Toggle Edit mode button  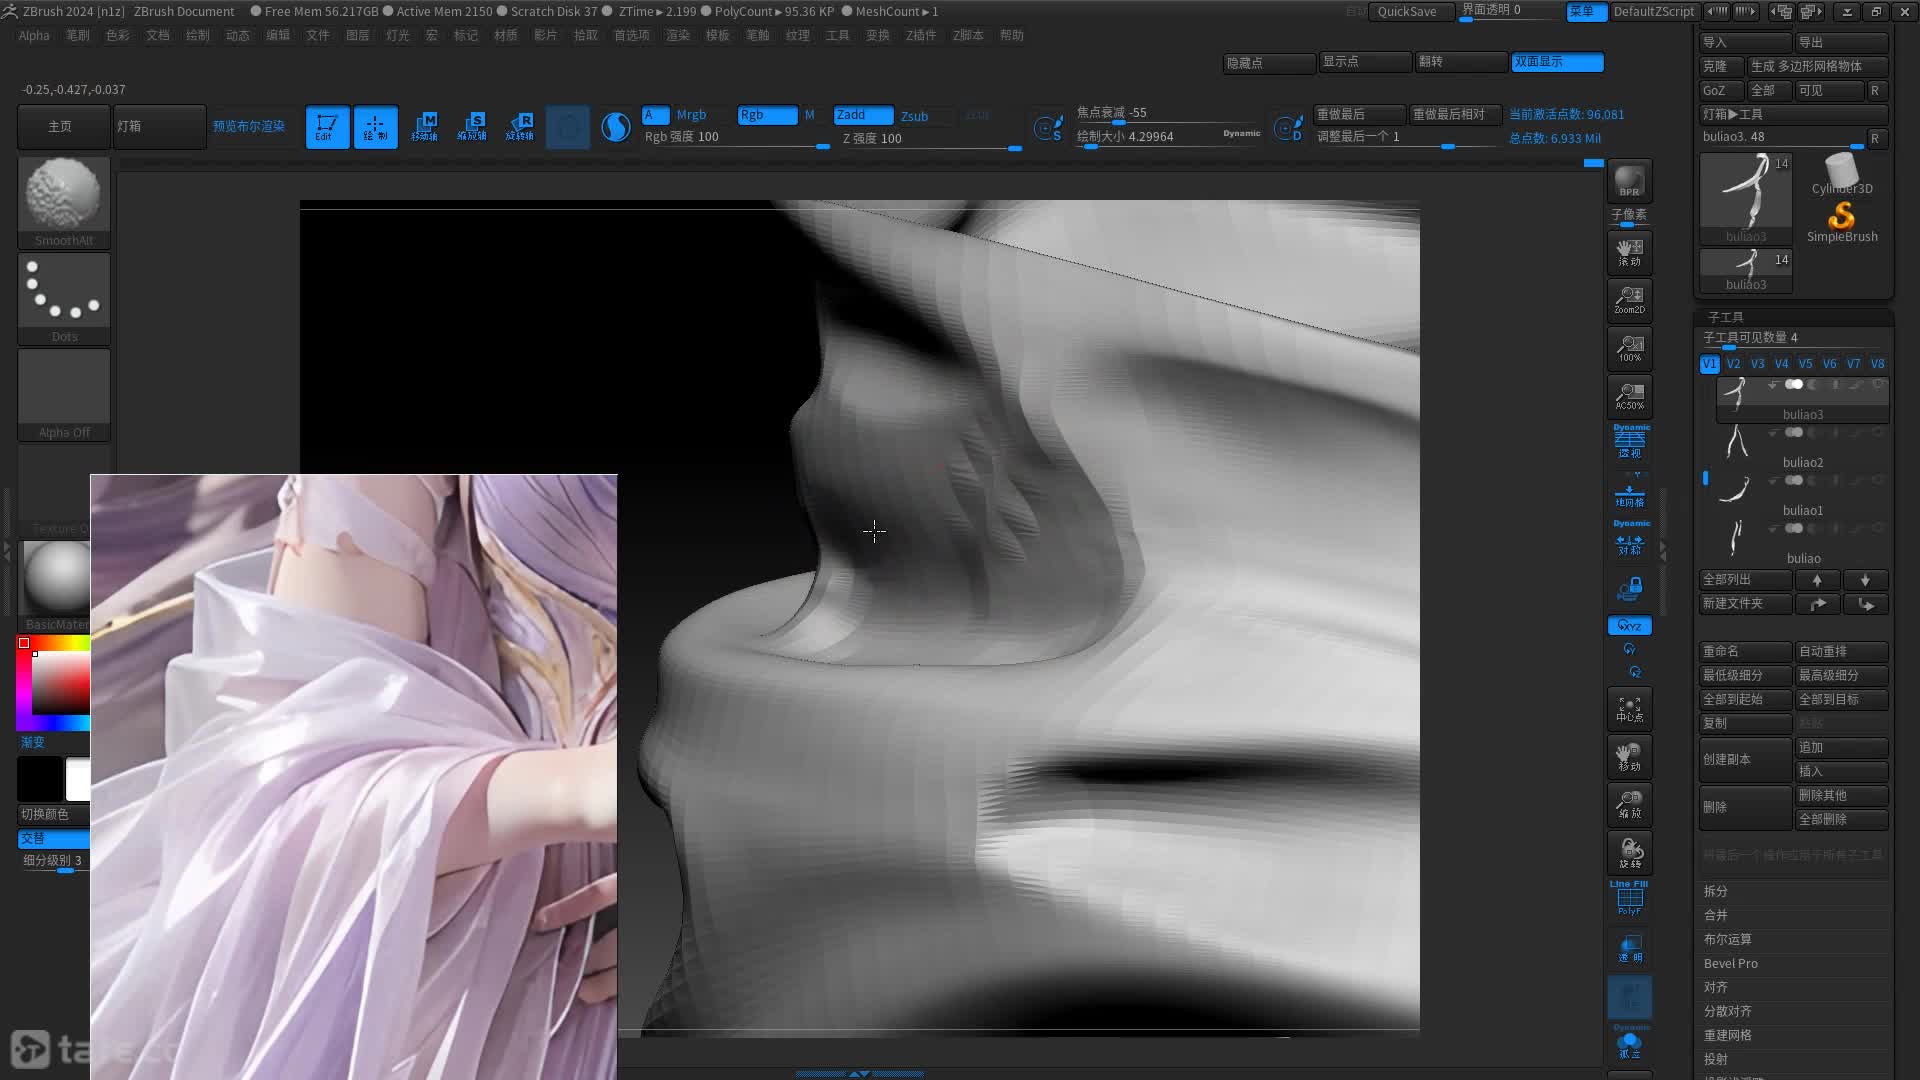click(x=327, y=127)
